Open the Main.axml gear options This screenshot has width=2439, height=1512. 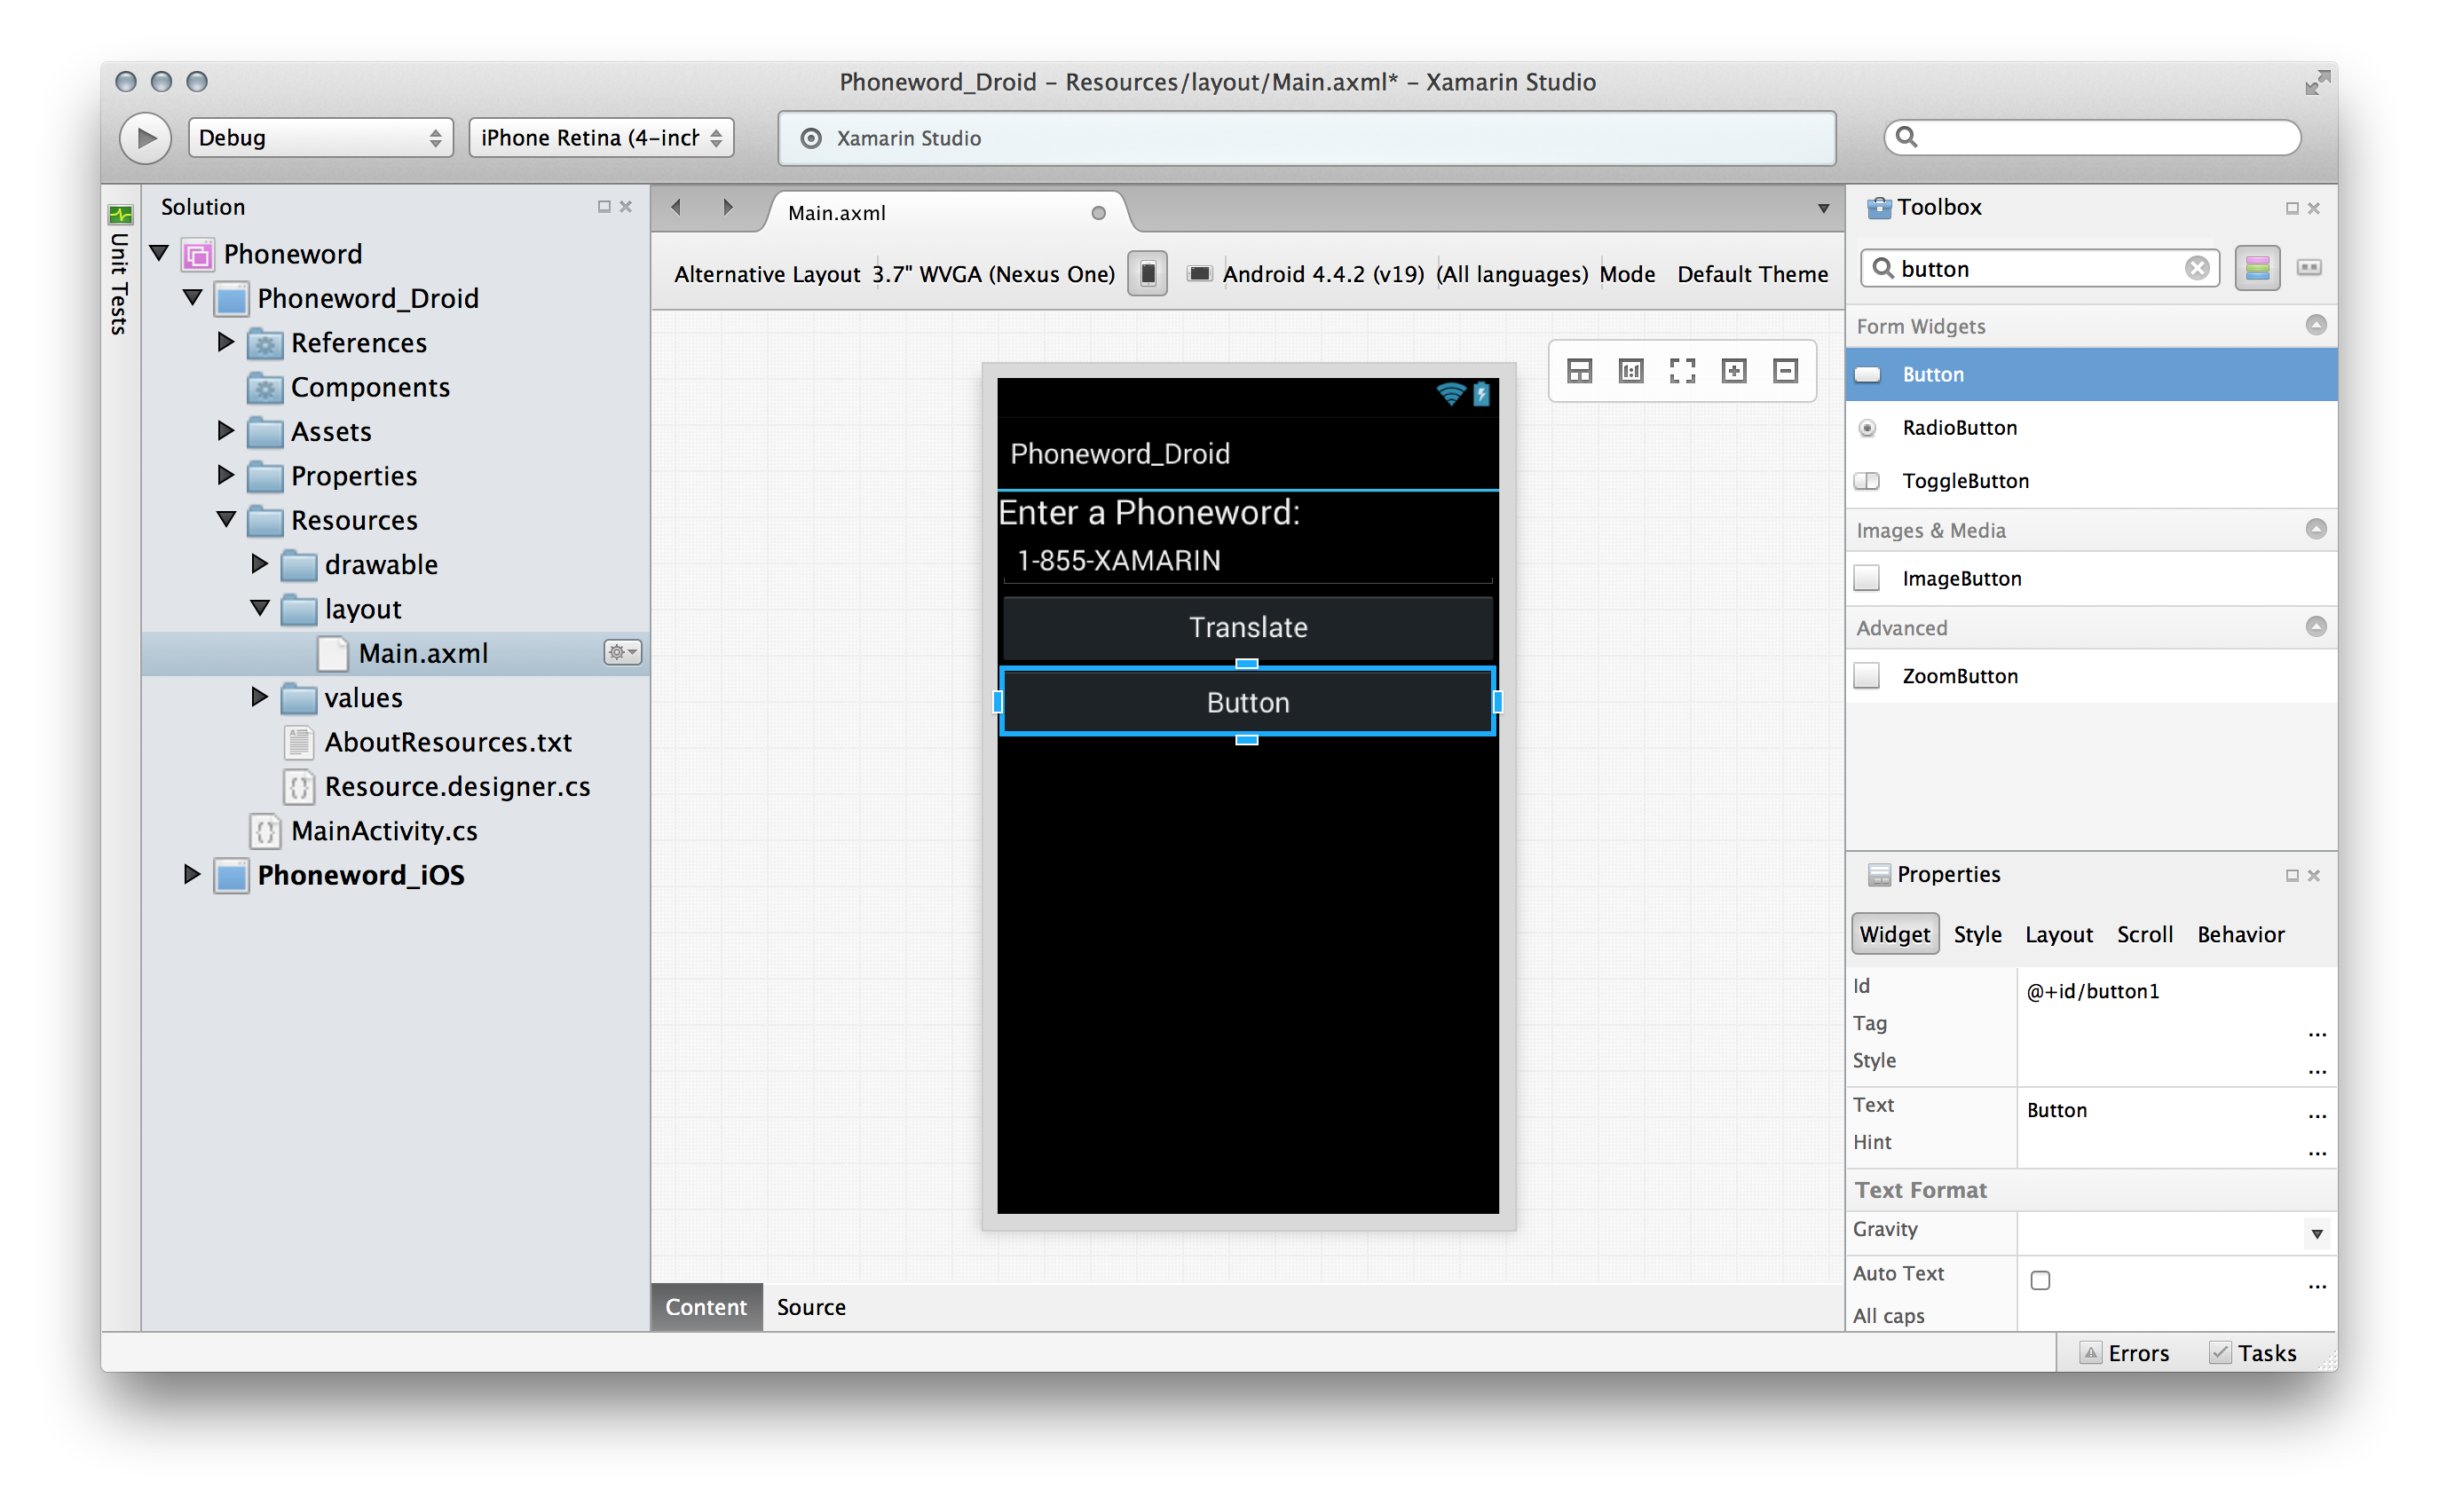pyautogui.click(x=622, y=653)
